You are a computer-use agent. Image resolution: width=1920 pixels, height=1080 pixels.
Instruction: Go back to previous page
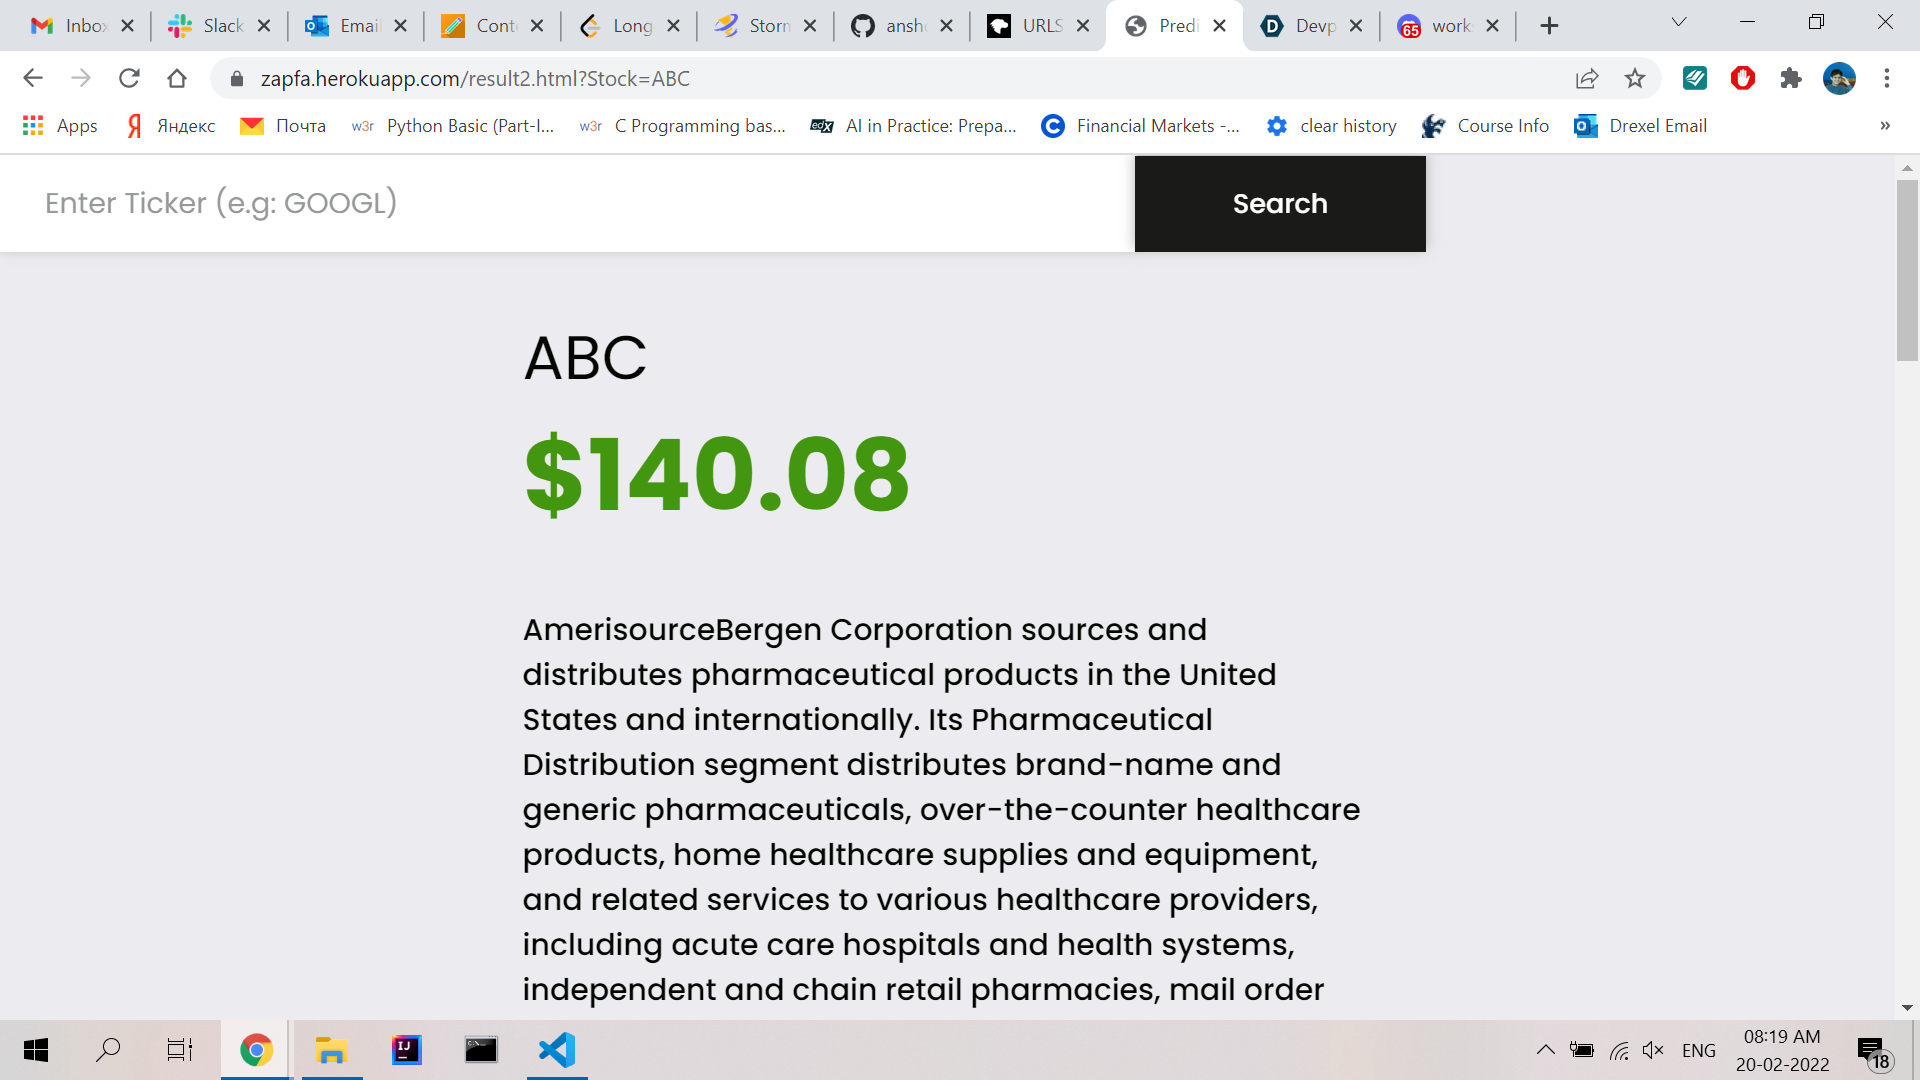[x=33, y=78]
